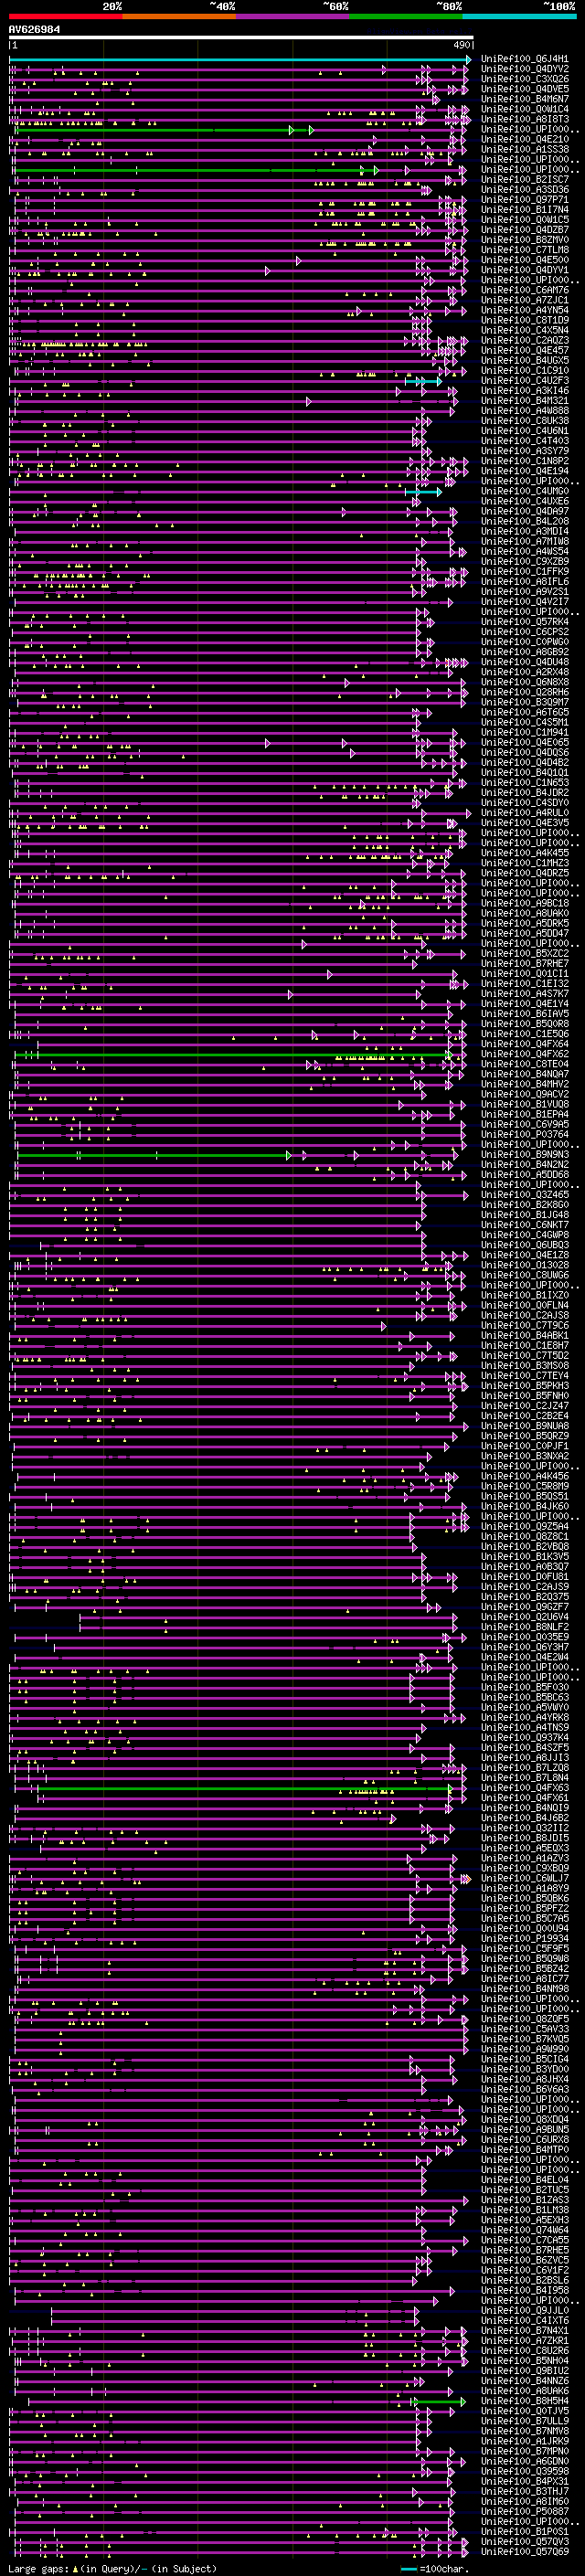Select the UniRef100_C1E5Q6 label
The height and width of the screenshot is (2576, 585).
click(524, 1034)
